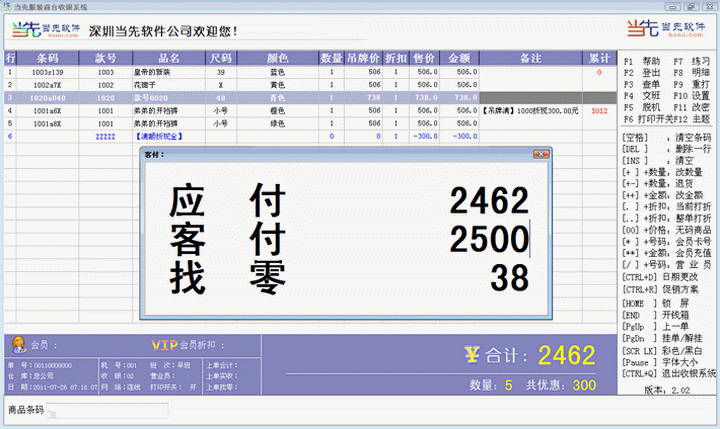
Task: Close the 客付 payment dialog
Action: 543,155
